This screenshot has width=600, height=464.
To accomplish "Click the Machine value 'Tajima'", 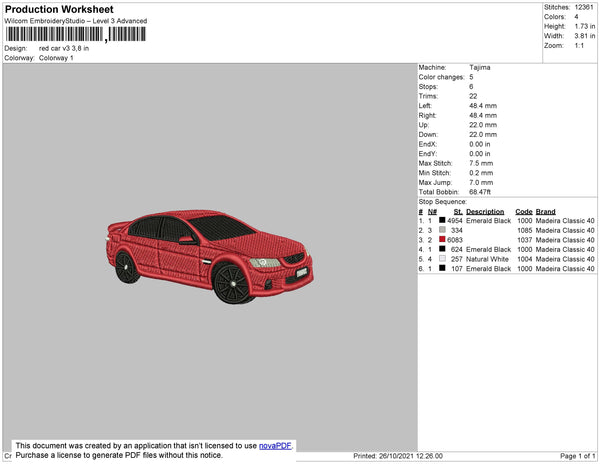I will tap(480, 67).
